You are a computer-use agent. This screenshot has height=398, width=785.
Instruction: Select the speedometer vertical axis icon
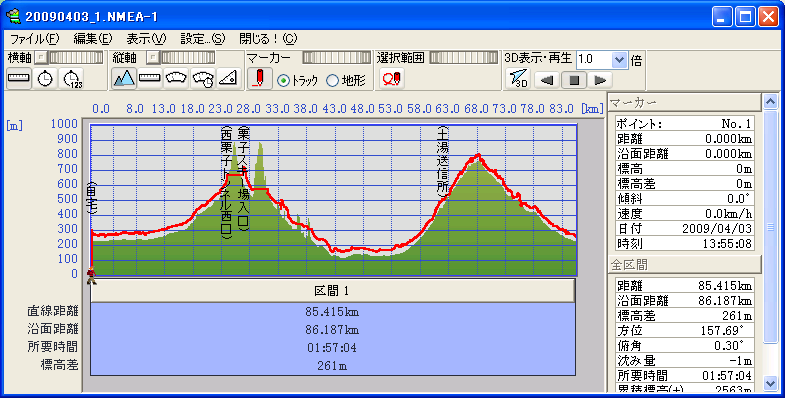(x=176, y=79)
